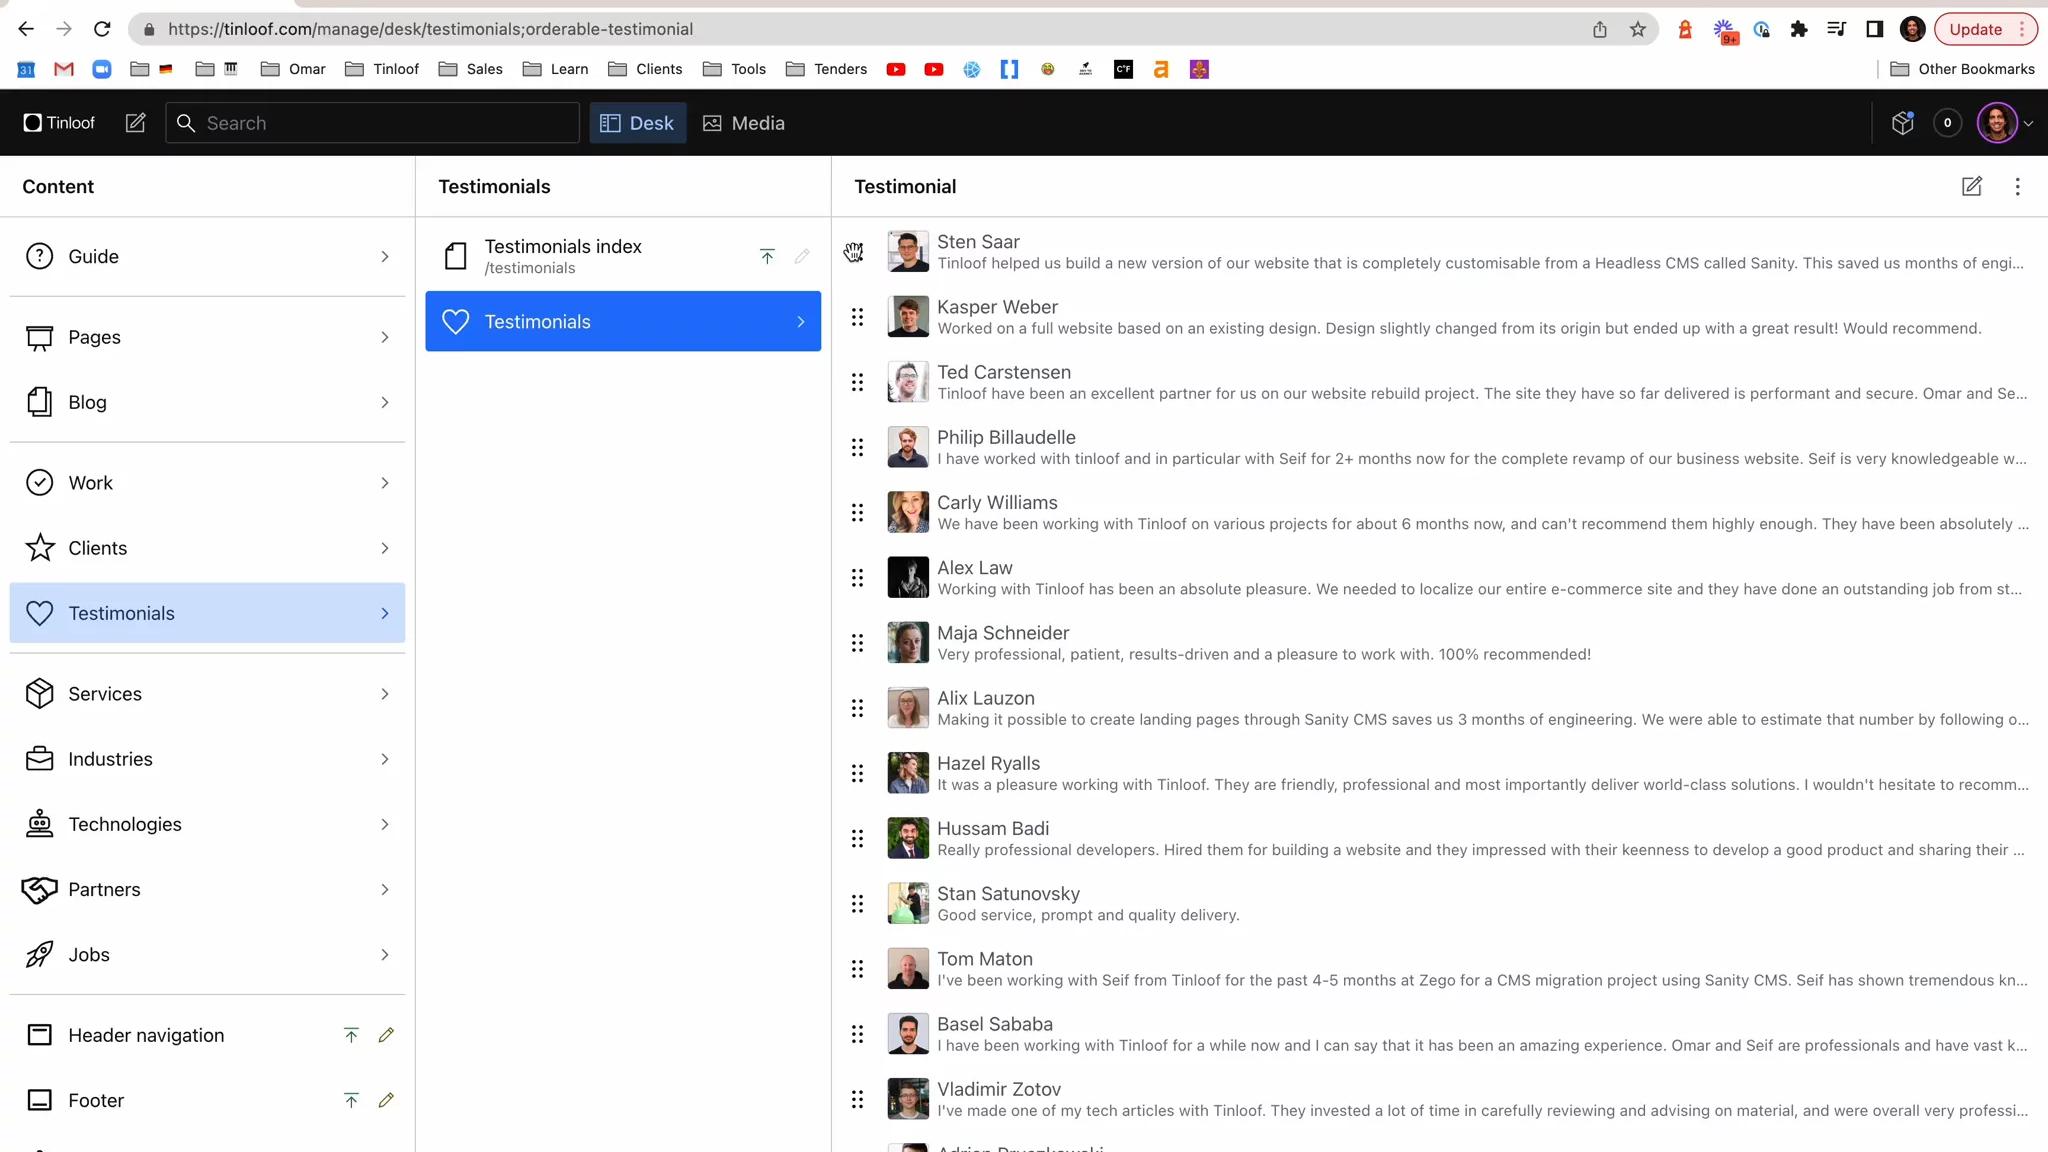
Task: Click the Industries briefcase icon
Action: (39, 759)
